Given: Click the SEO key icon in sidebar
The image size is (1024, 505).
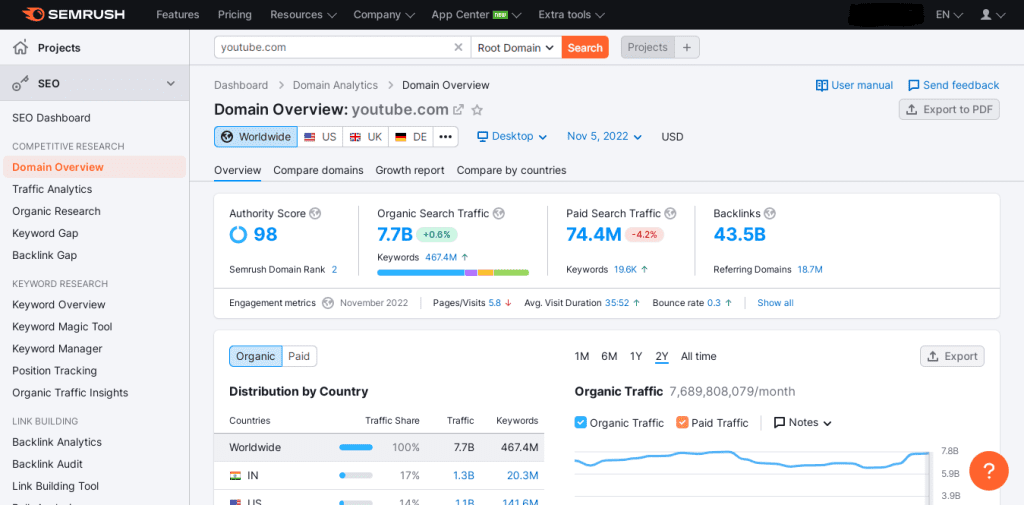Looking at the screenshot, I should coord(21,84).
